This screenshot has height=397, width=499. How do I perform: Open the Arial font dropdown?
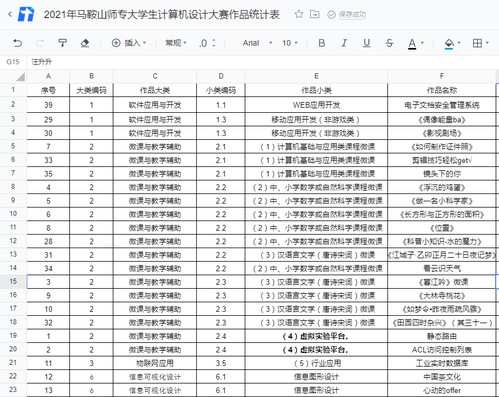coord(257,43)
